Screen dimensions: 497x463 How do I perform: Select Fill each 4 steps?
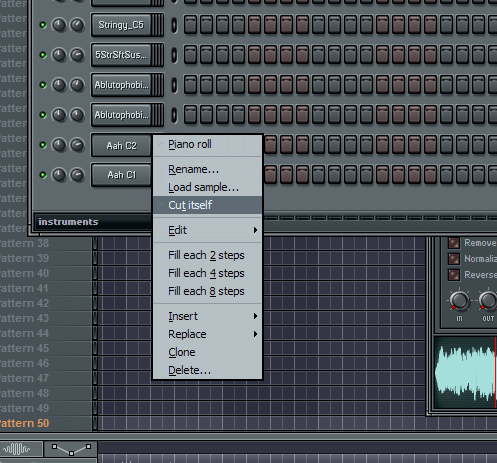[x=207, y=273]
